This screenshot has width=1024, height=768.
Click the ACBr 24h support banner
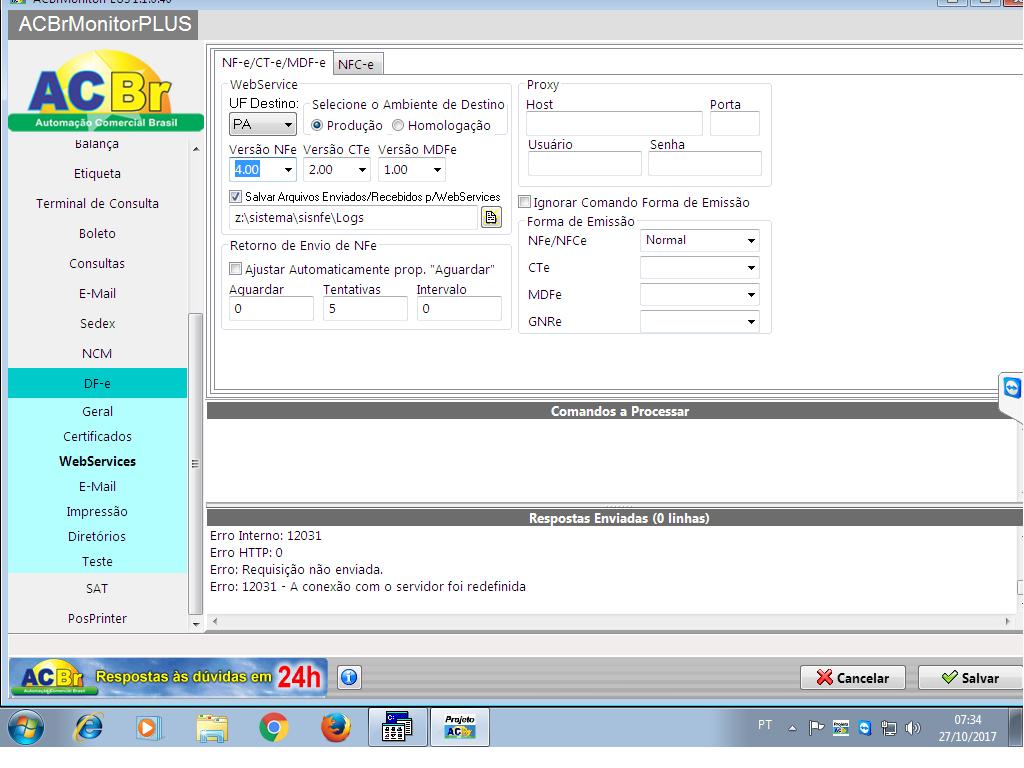168,677
